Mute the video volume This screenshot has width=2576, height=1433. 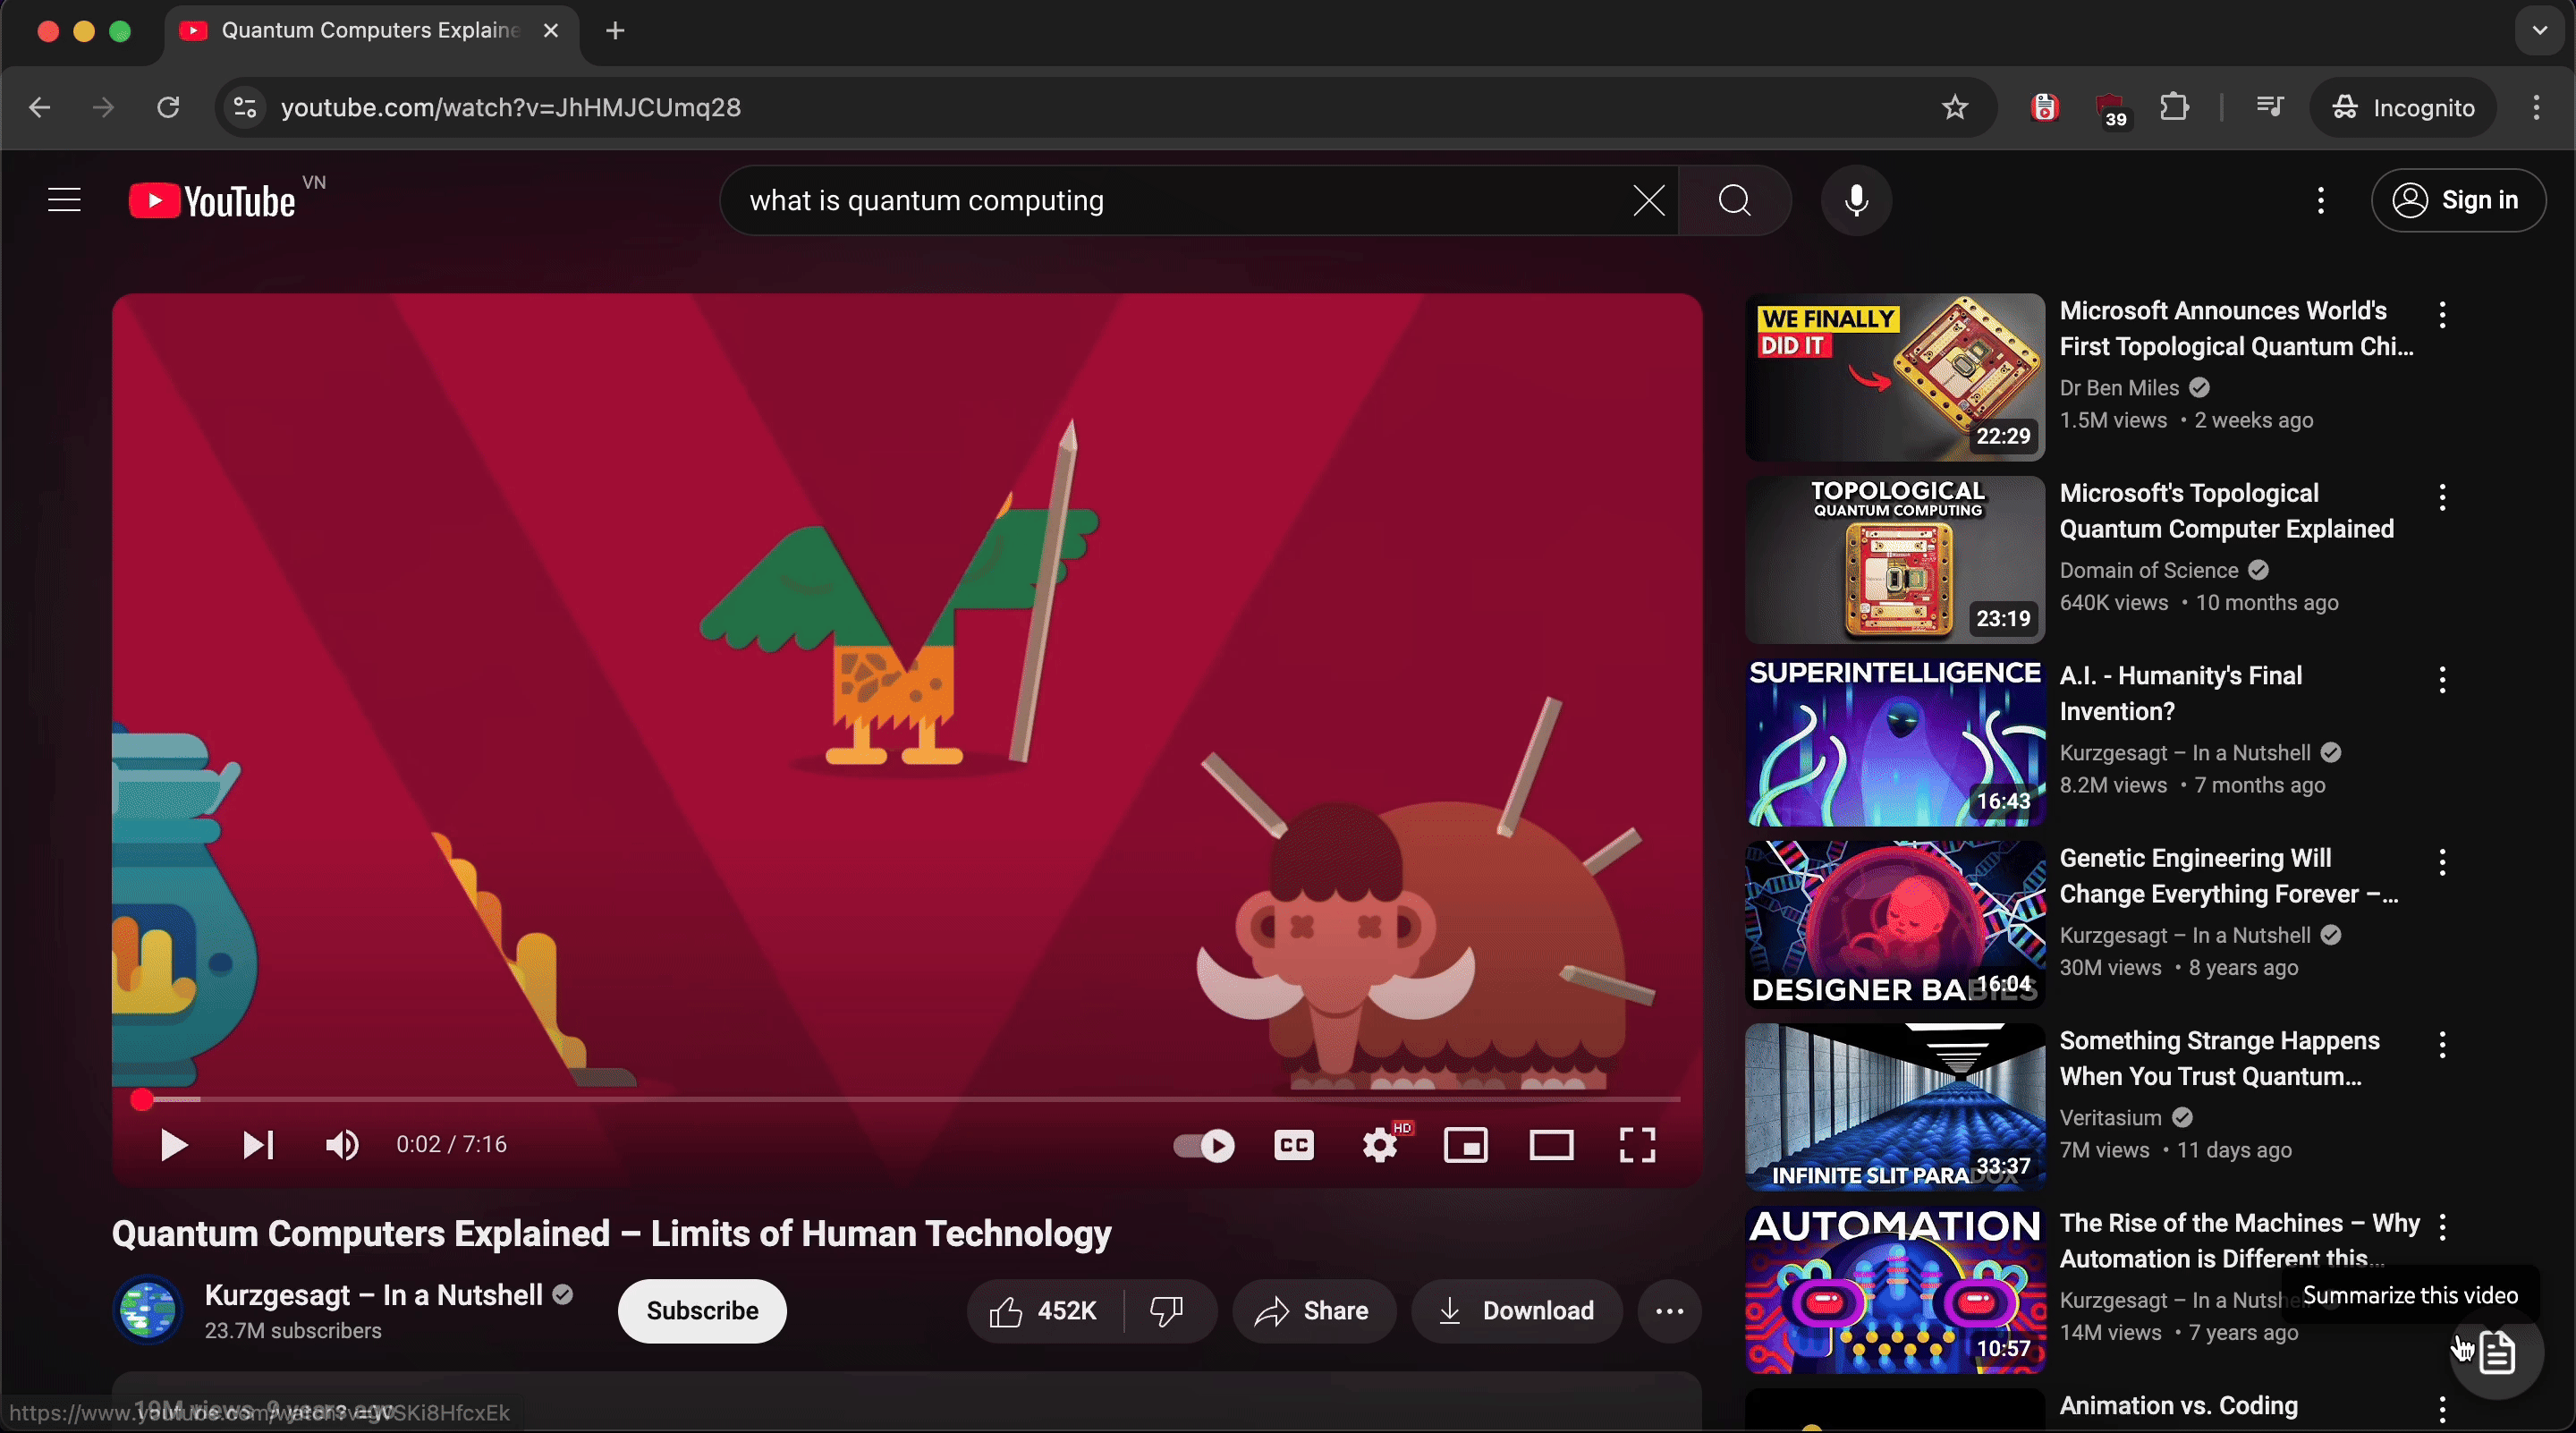(341, 1146)
